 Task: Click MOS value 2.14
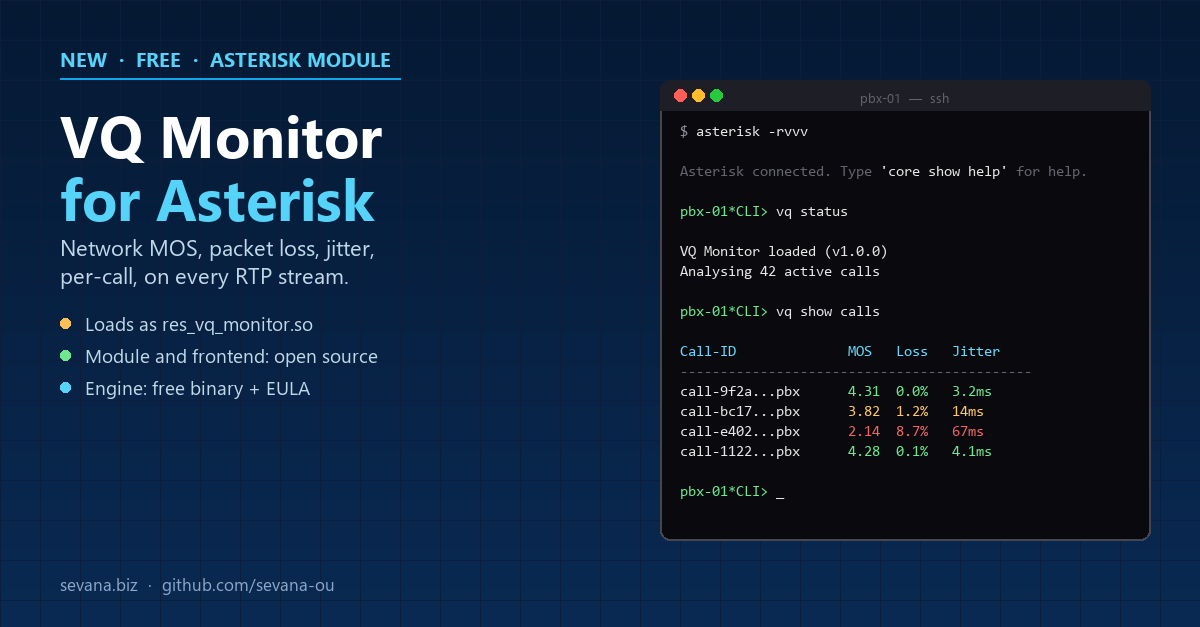(864, 431)
